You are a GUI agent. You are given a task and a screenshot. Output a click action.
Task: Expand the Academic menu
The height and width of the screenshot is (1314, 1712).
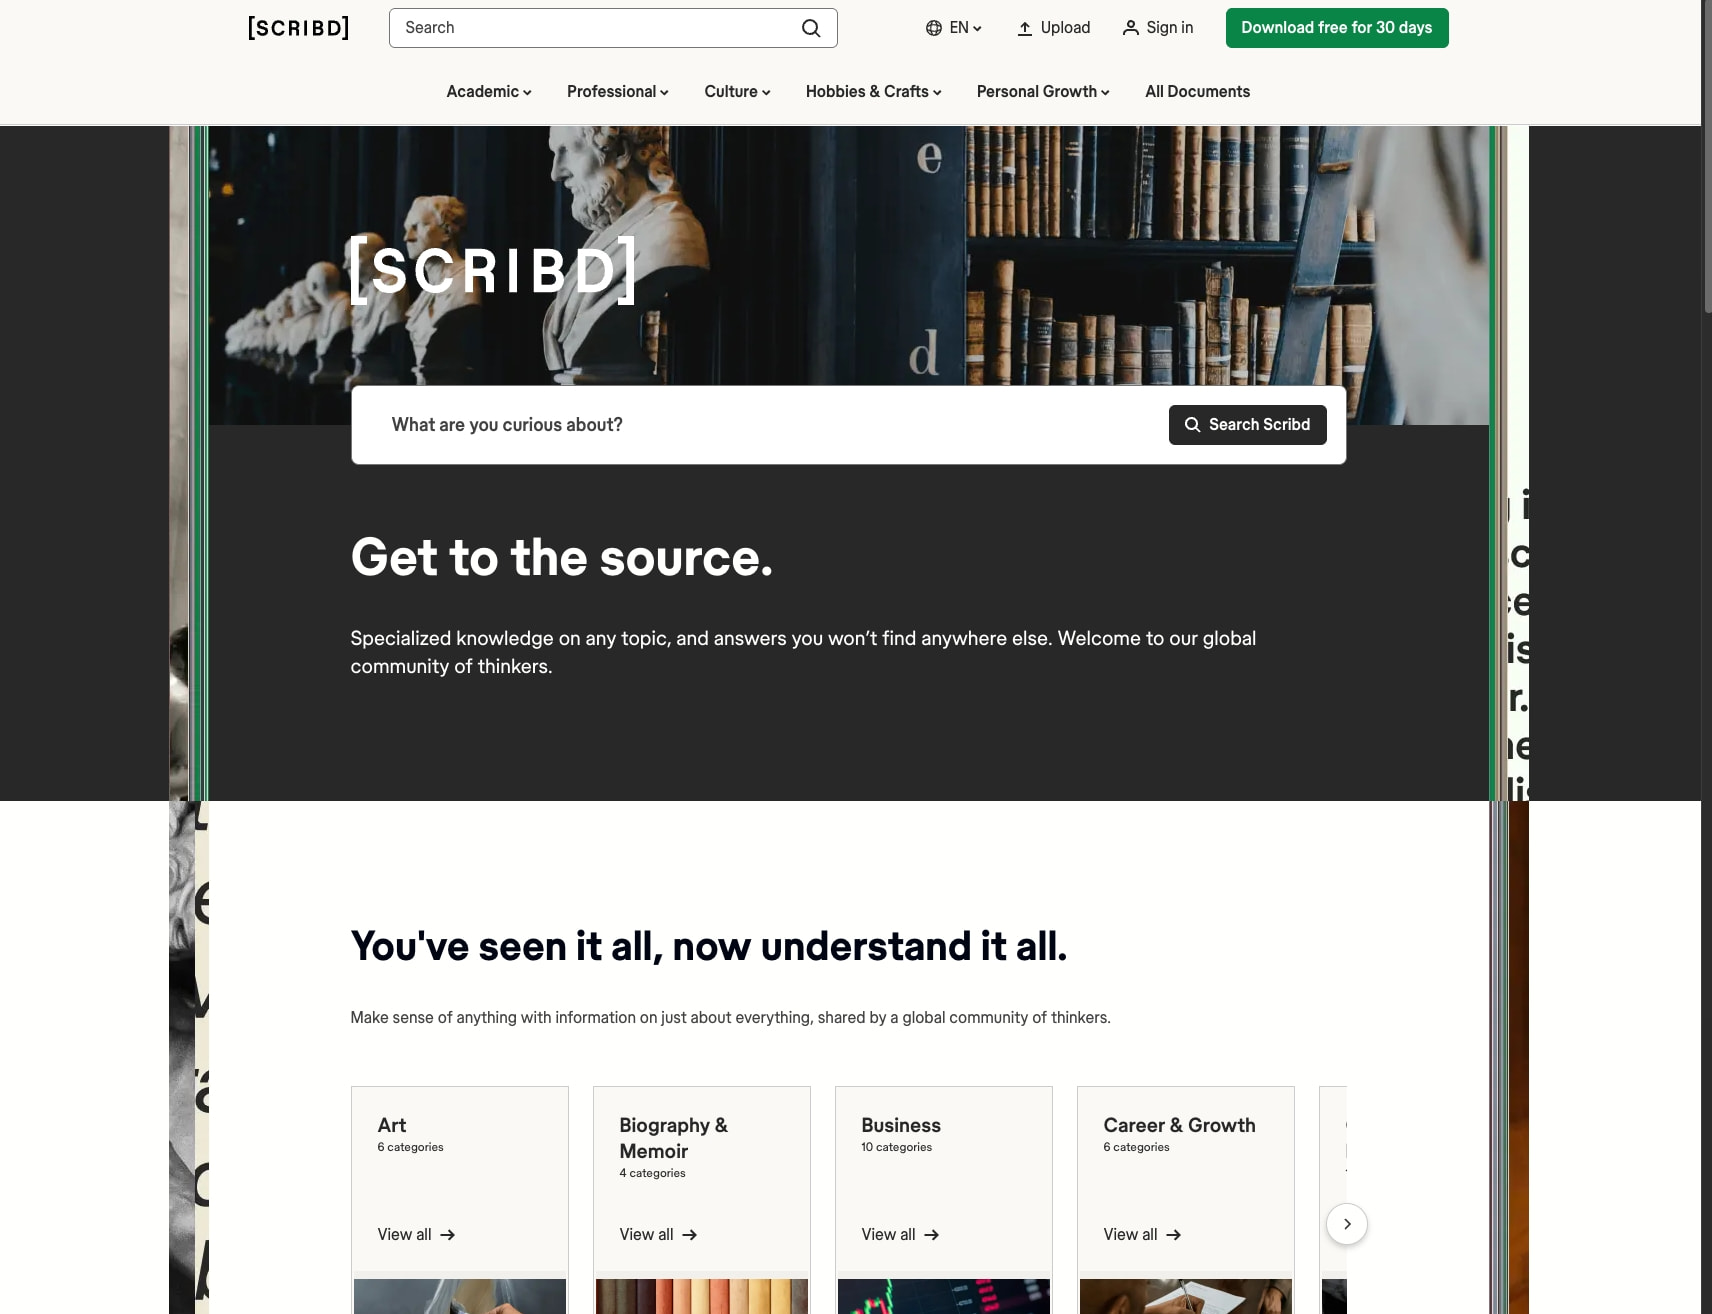(x=489, y=92)
